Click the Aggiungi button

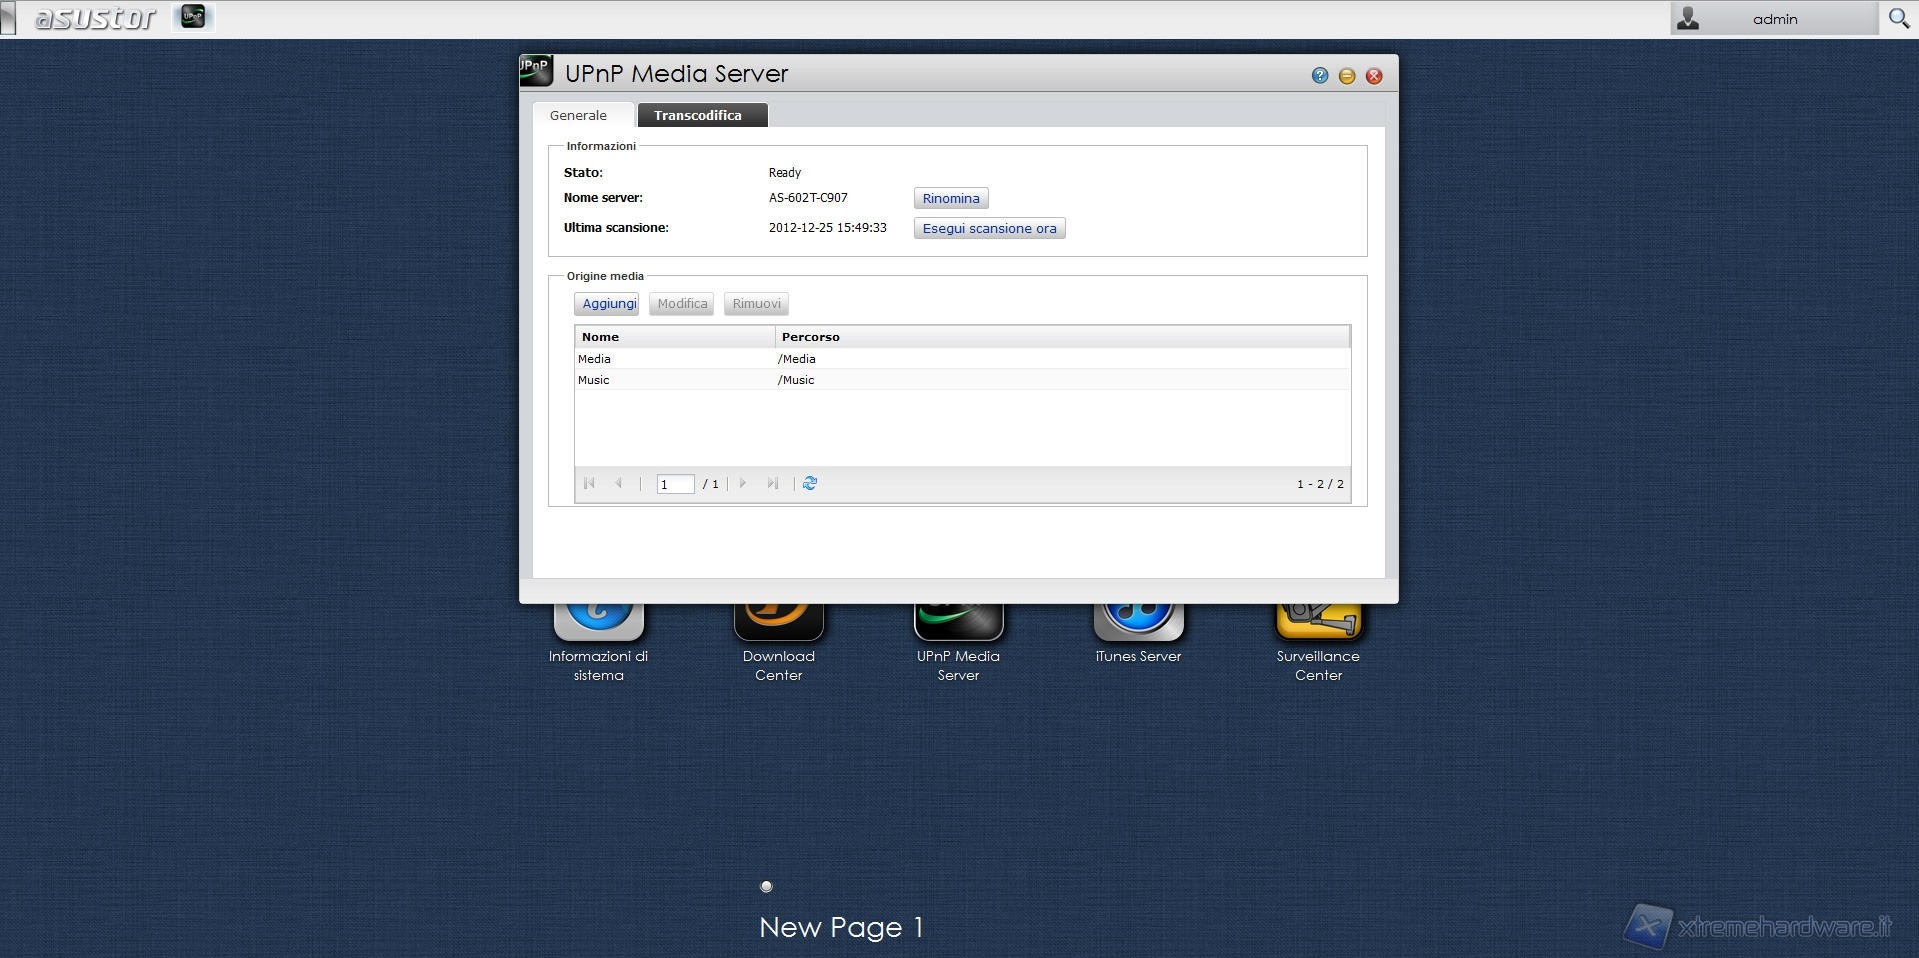(x=608, y=304)
